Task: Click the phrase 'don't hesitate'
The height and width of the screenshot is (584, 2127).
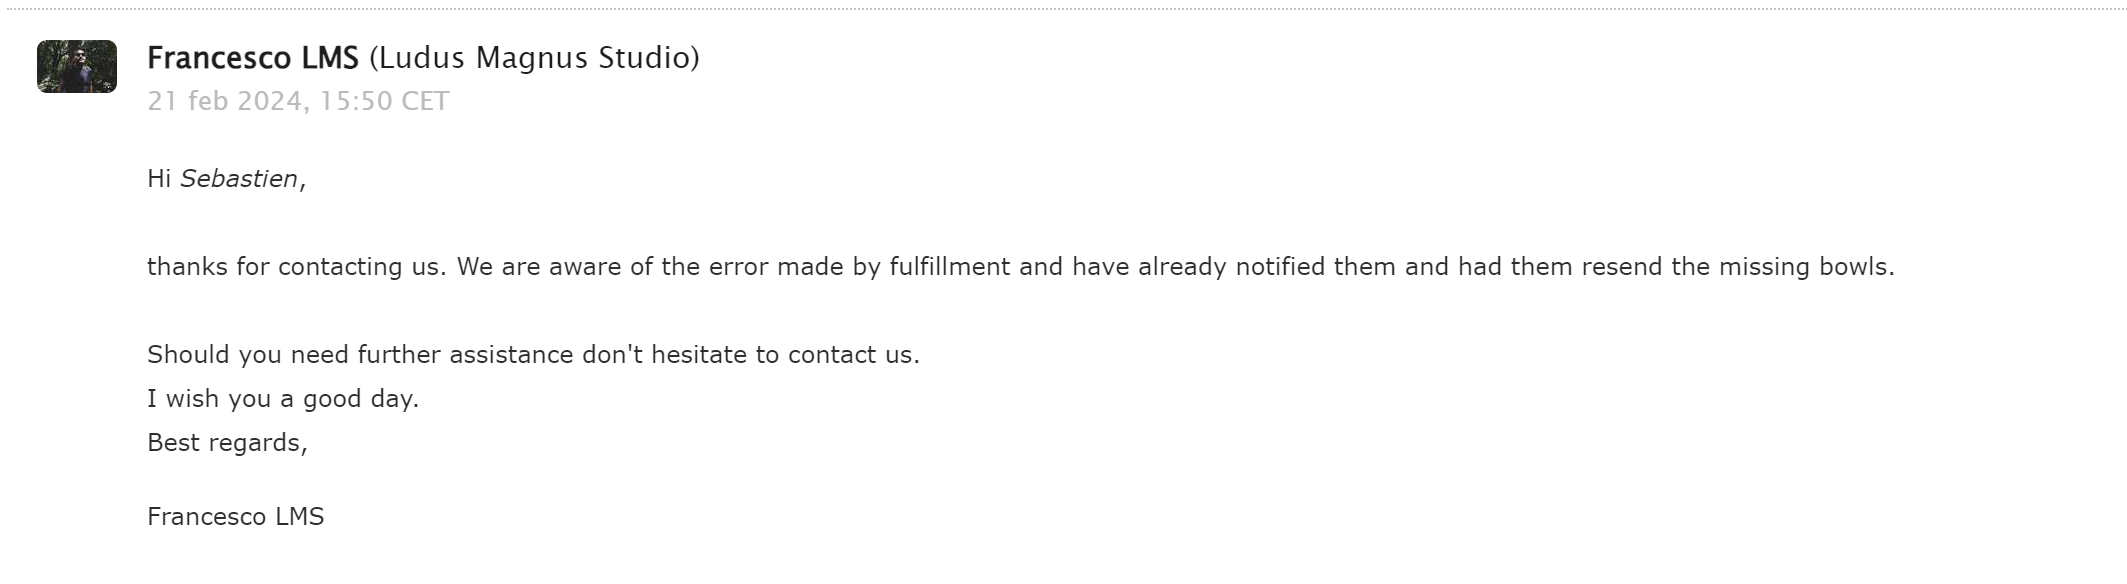Action: point(665,355)
